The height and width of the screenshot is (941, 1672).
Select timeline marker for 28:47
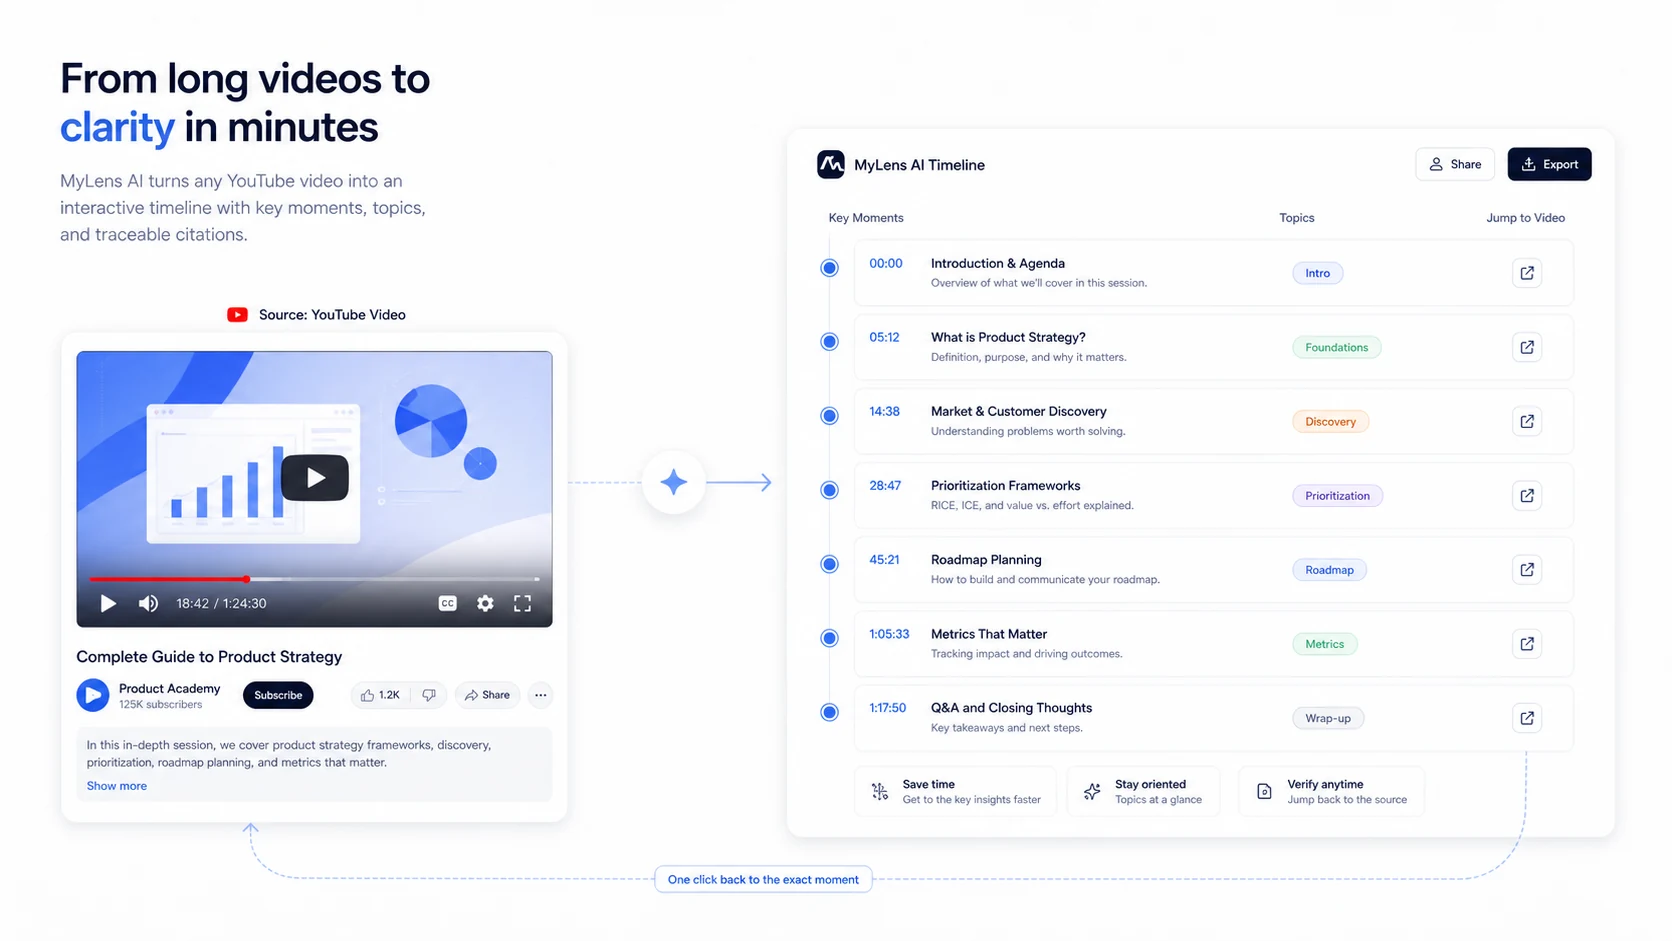pyautogui.click(x=829, y=490)
